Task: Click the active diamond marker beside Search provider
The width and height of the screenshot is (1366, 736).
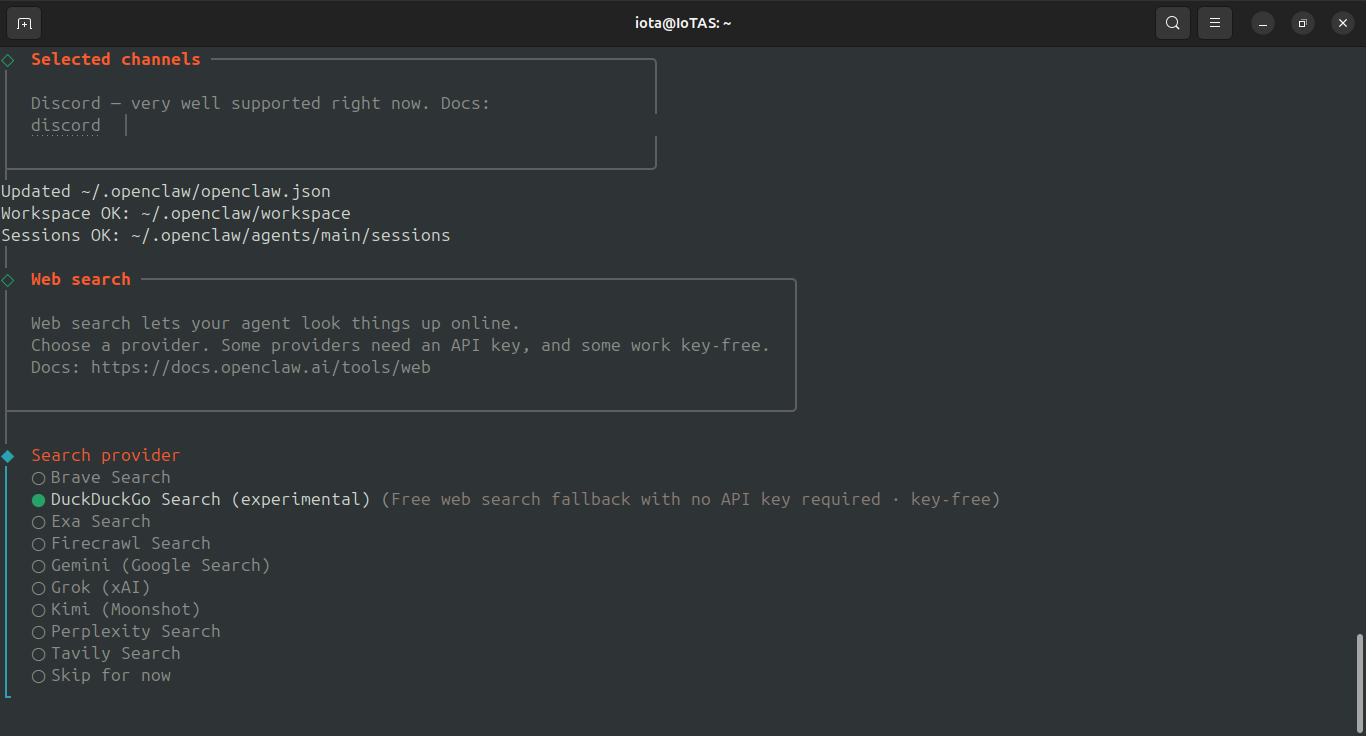Action: pos(8,456)
